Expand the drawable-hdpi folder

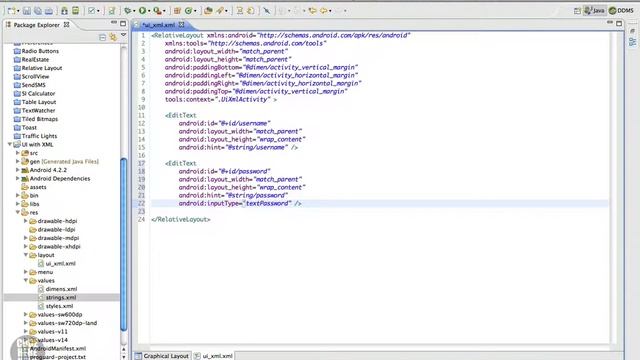point(26,221)
